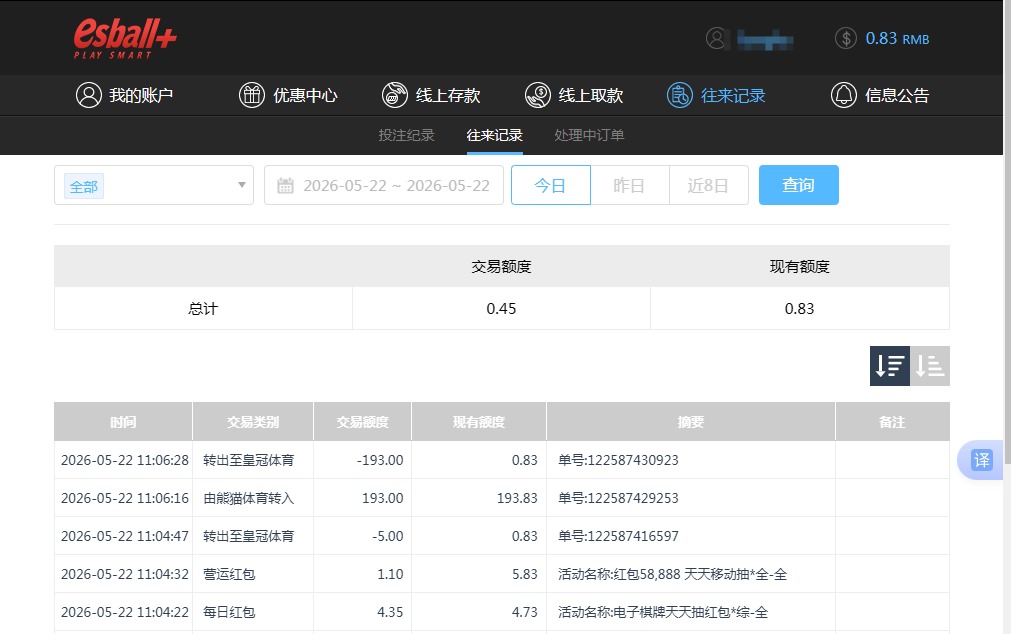
Task: Sort records in descending order
Action: click(890, 366)
